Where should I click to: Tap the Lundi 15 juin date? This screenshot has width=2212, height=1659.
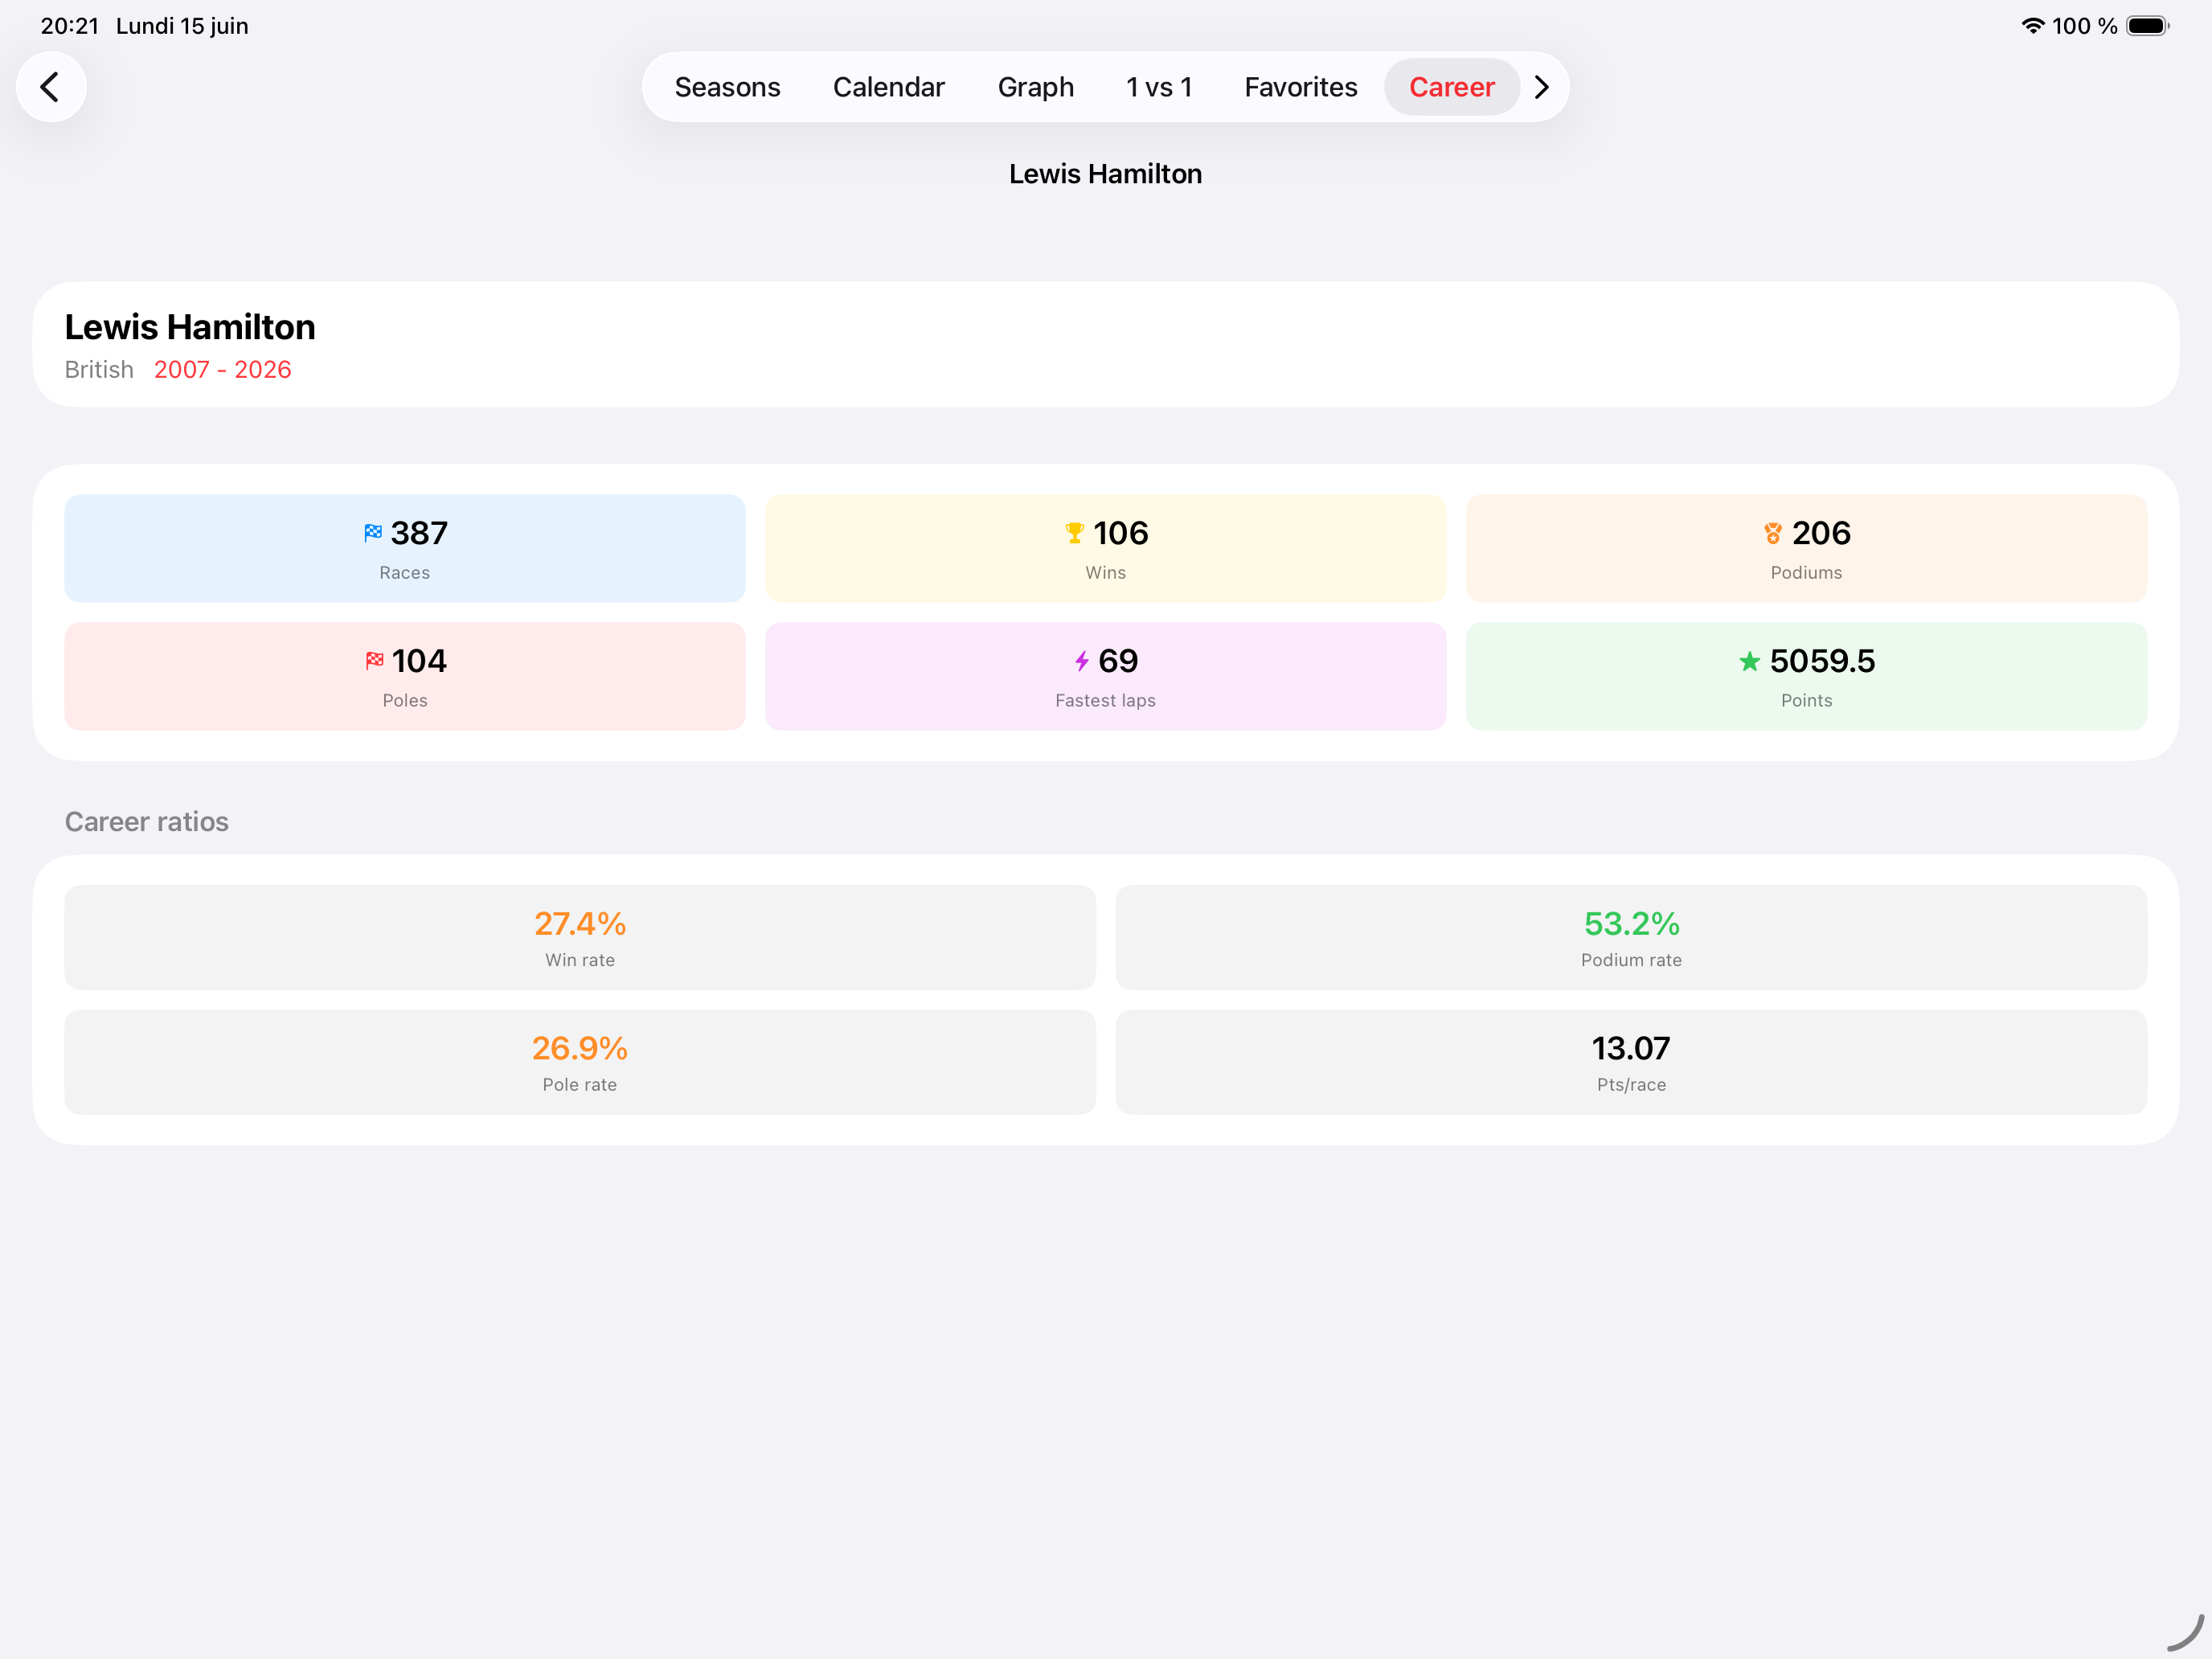(x=182, y=26)
